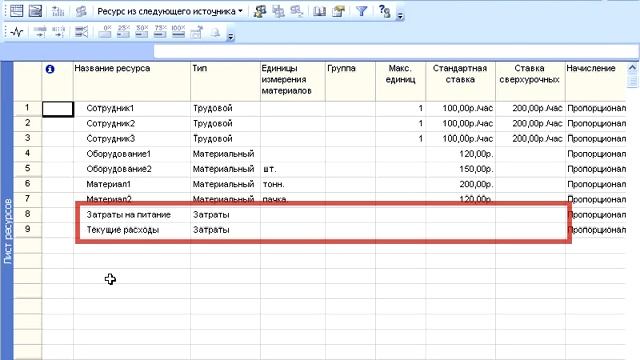Click the 'Сотрудник3' resource name cell
Image resolution: width=640 pixels, height=360 pixels.
tap(132, 139)
